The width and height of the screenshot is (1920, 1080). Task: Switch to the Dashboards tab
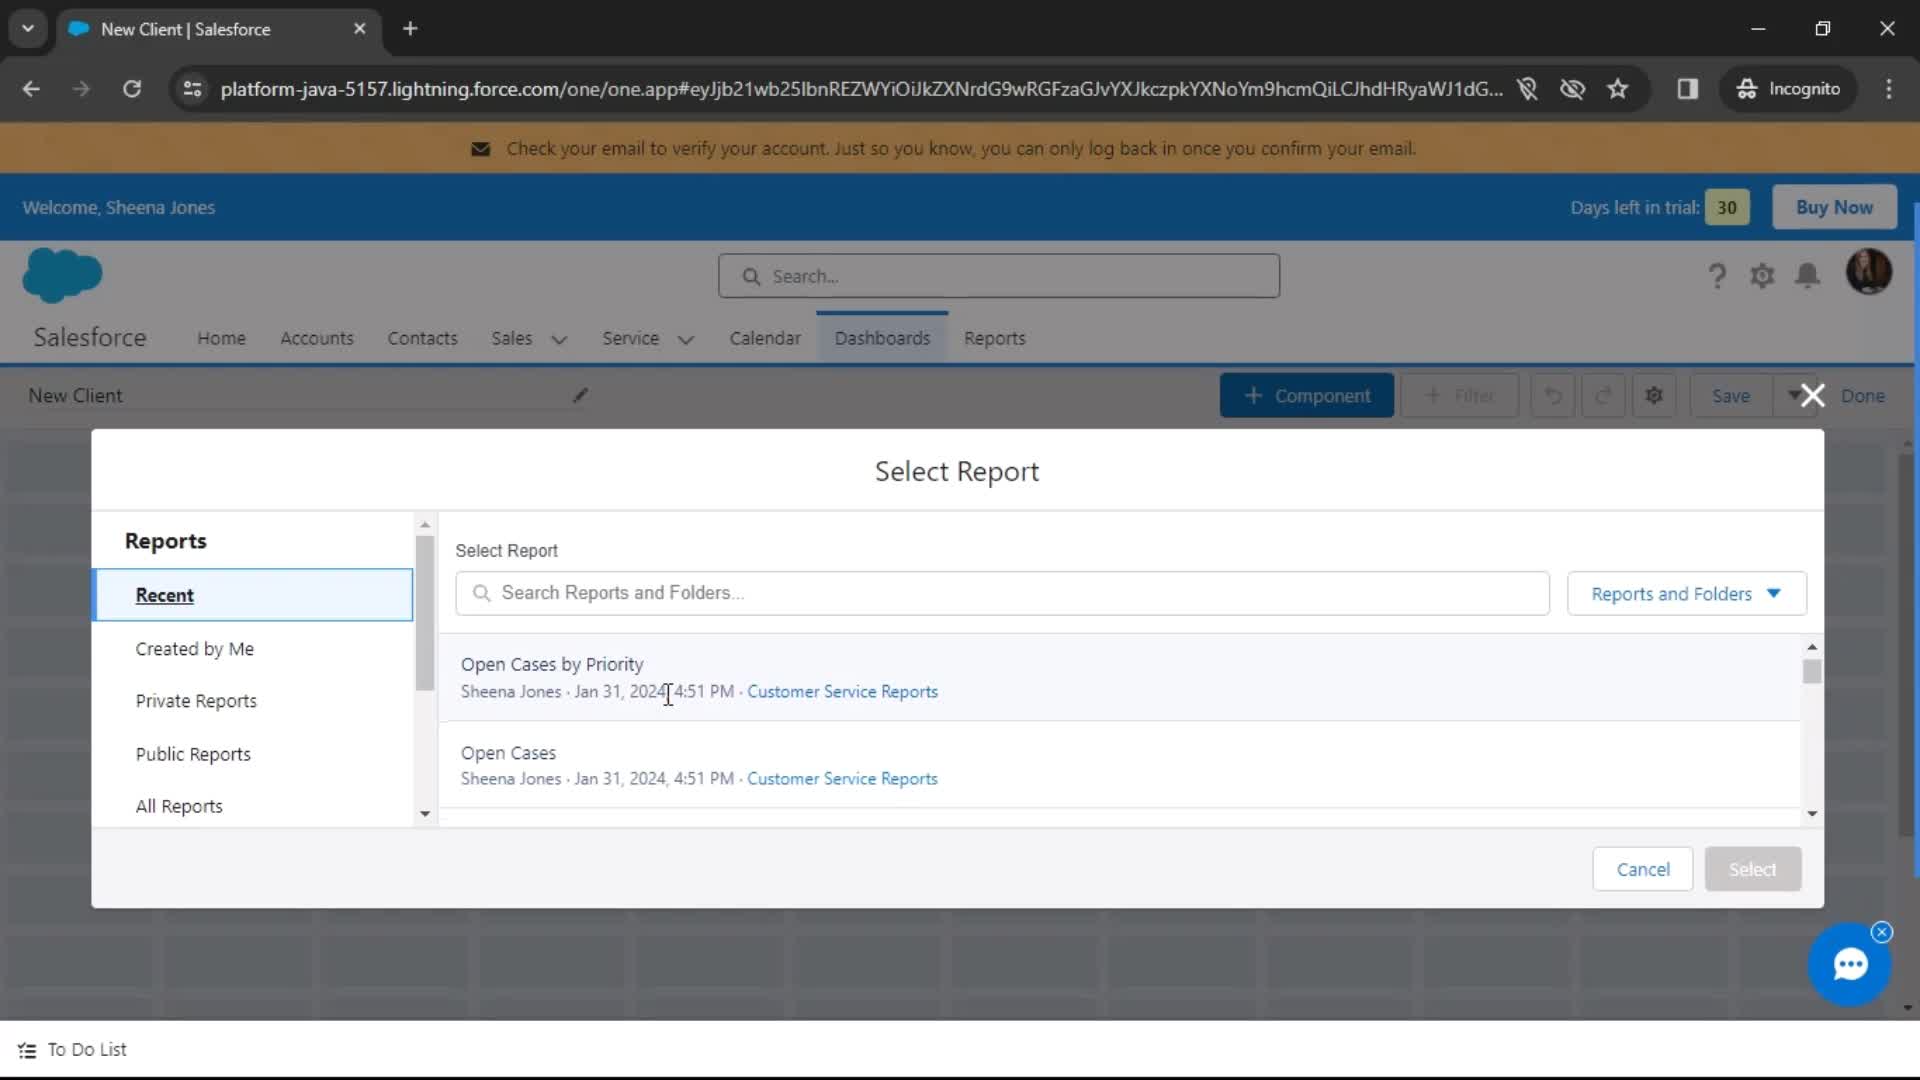pyautogui.click(x=882, y=338)
